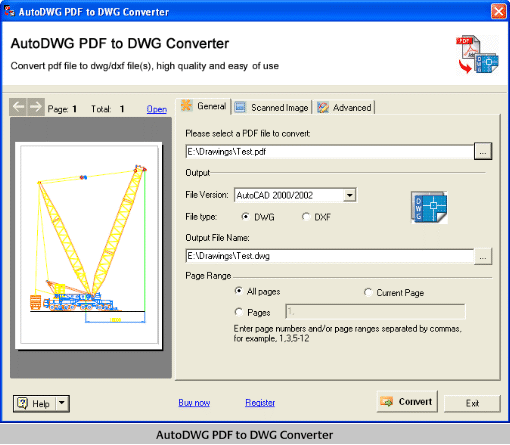Click the app icon in the title bar
This screenshot has height=445, width=510.
coord(9,11)
